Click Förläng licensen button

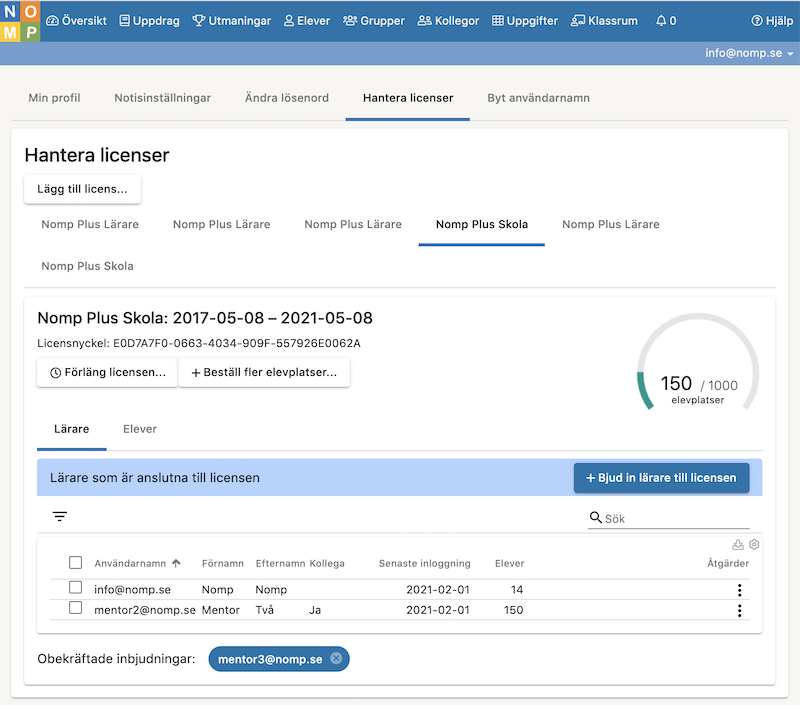107,372
